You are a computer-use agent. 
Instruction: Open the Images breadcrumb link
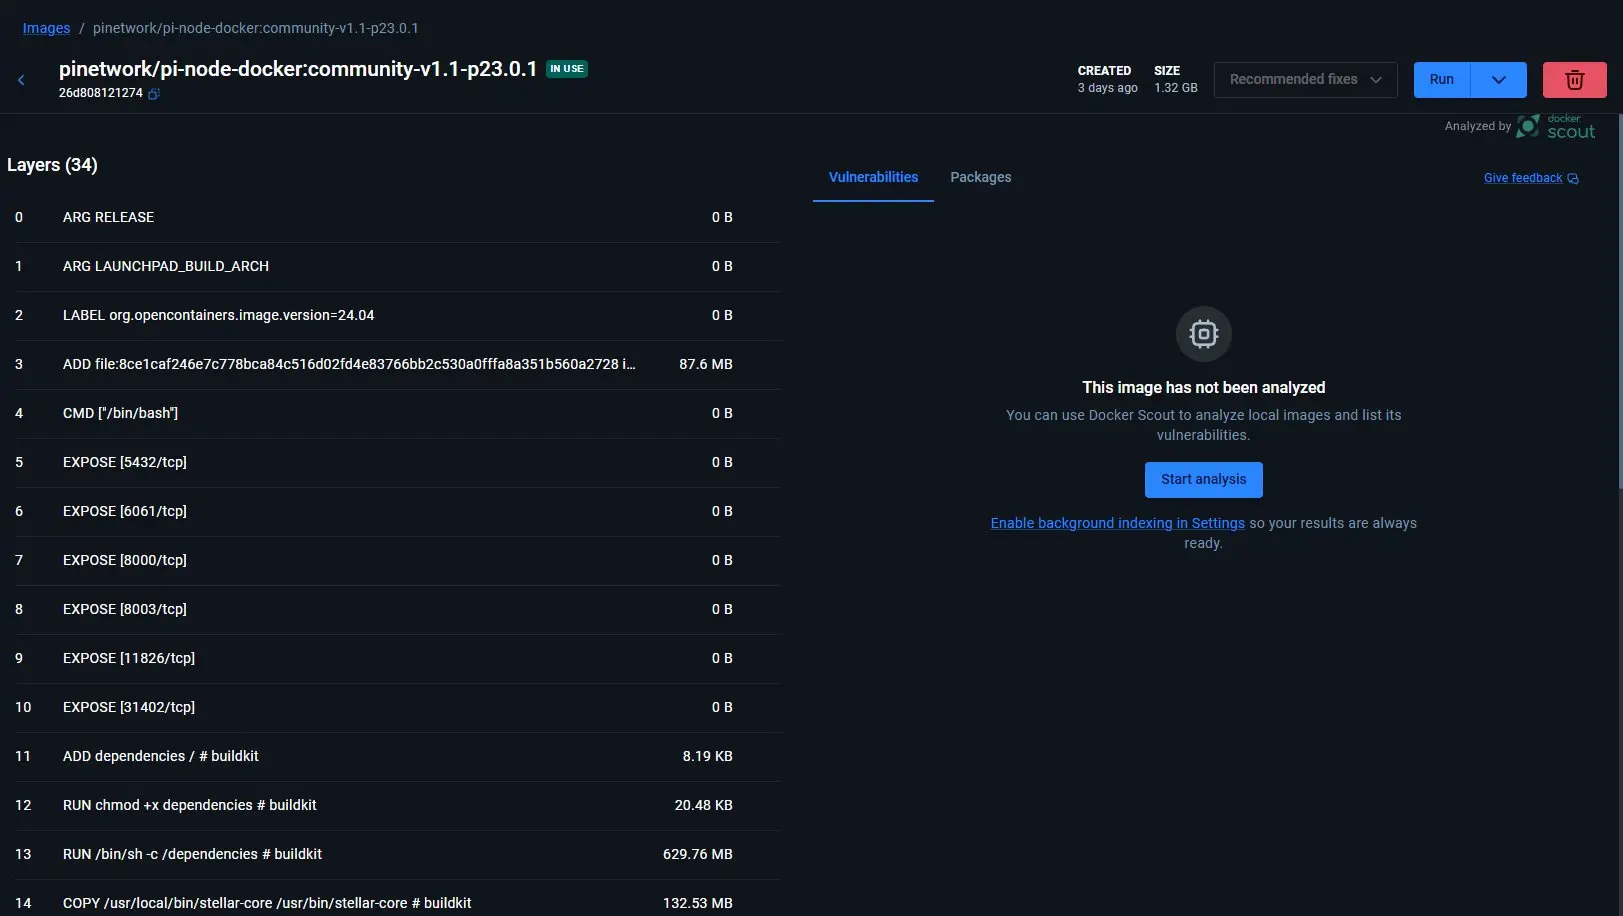tap(47, 28)
